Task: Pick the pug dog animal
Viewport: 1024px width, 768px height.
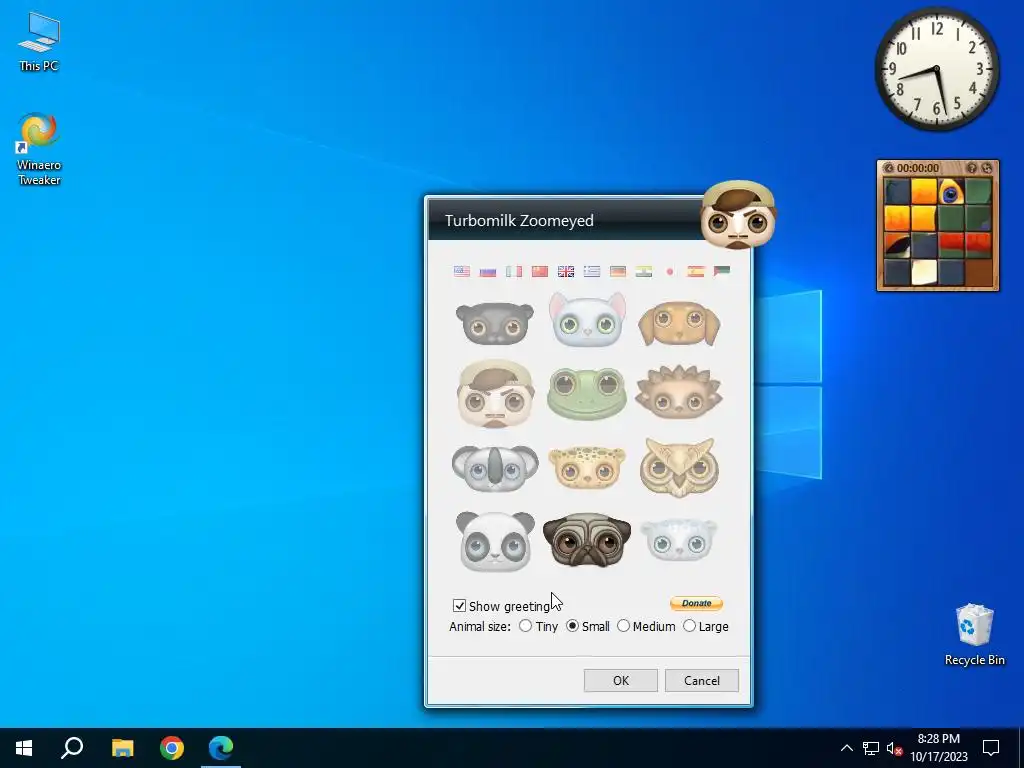Action: (x=586, y=539)
